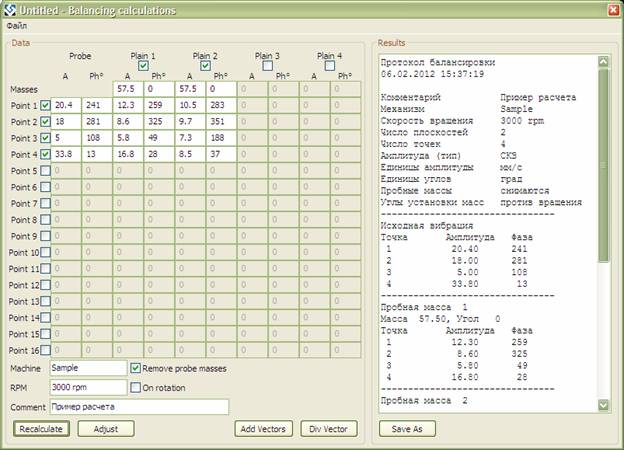This screenshot has width=624, height=450.
Task: Click the '3000 rpm' value in results
Action: [x=522, y=121]
